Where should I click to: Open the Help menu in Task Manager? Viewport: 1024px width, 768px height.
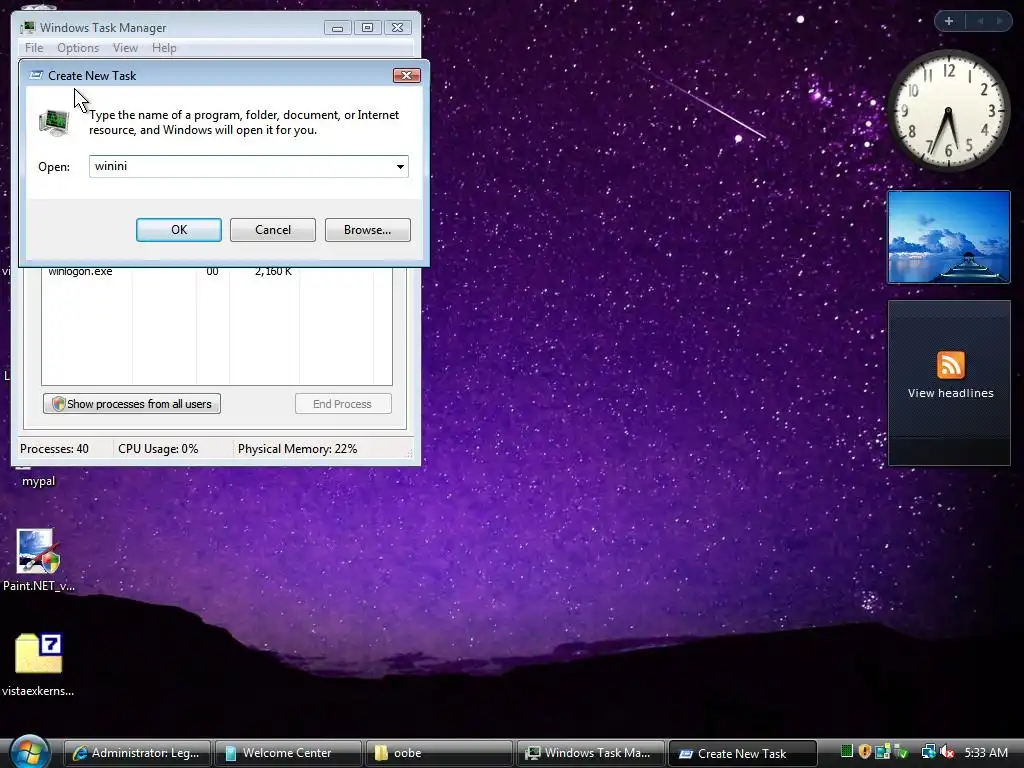(x=164, y=48)
